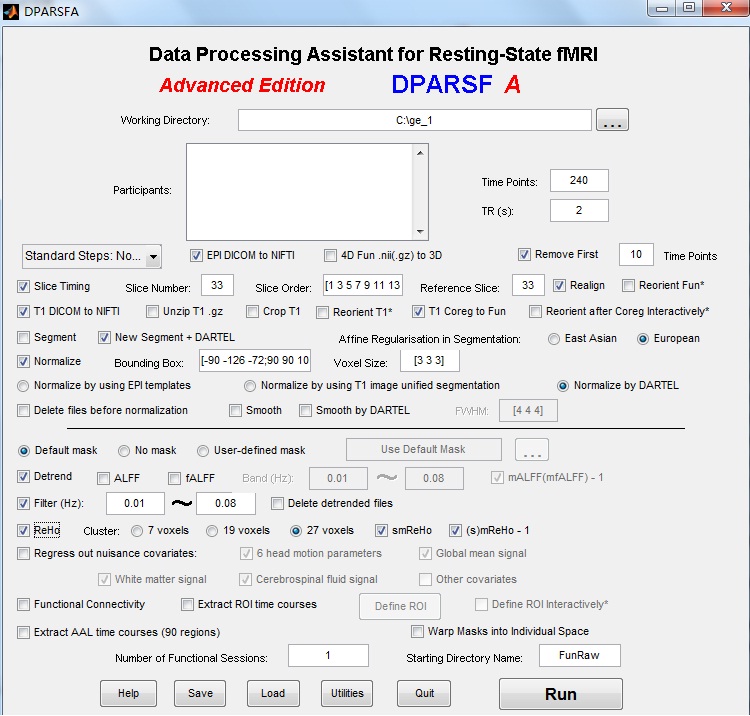Edit Filter low cutoff 0.01 field
The image size is (750, 716).
135,503
